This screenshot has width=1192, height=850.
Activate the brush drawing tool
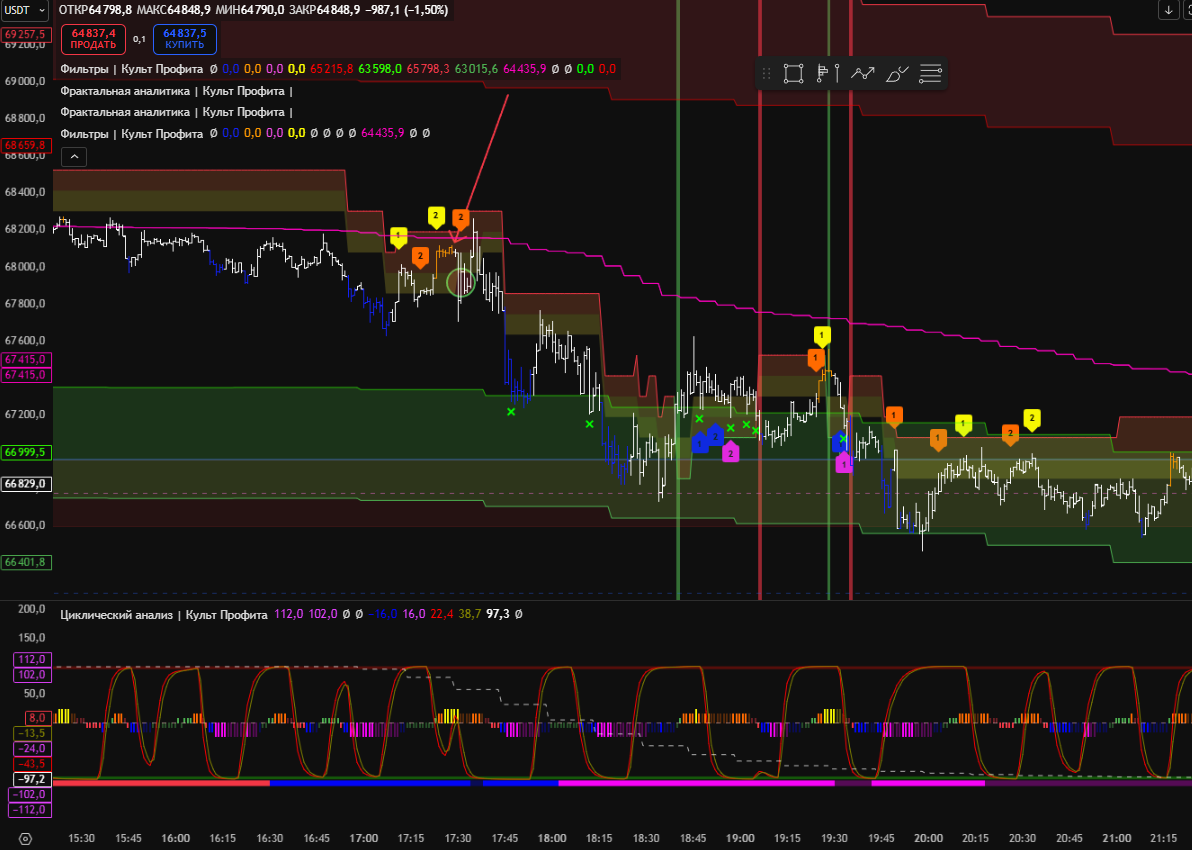tap(897, 73)
